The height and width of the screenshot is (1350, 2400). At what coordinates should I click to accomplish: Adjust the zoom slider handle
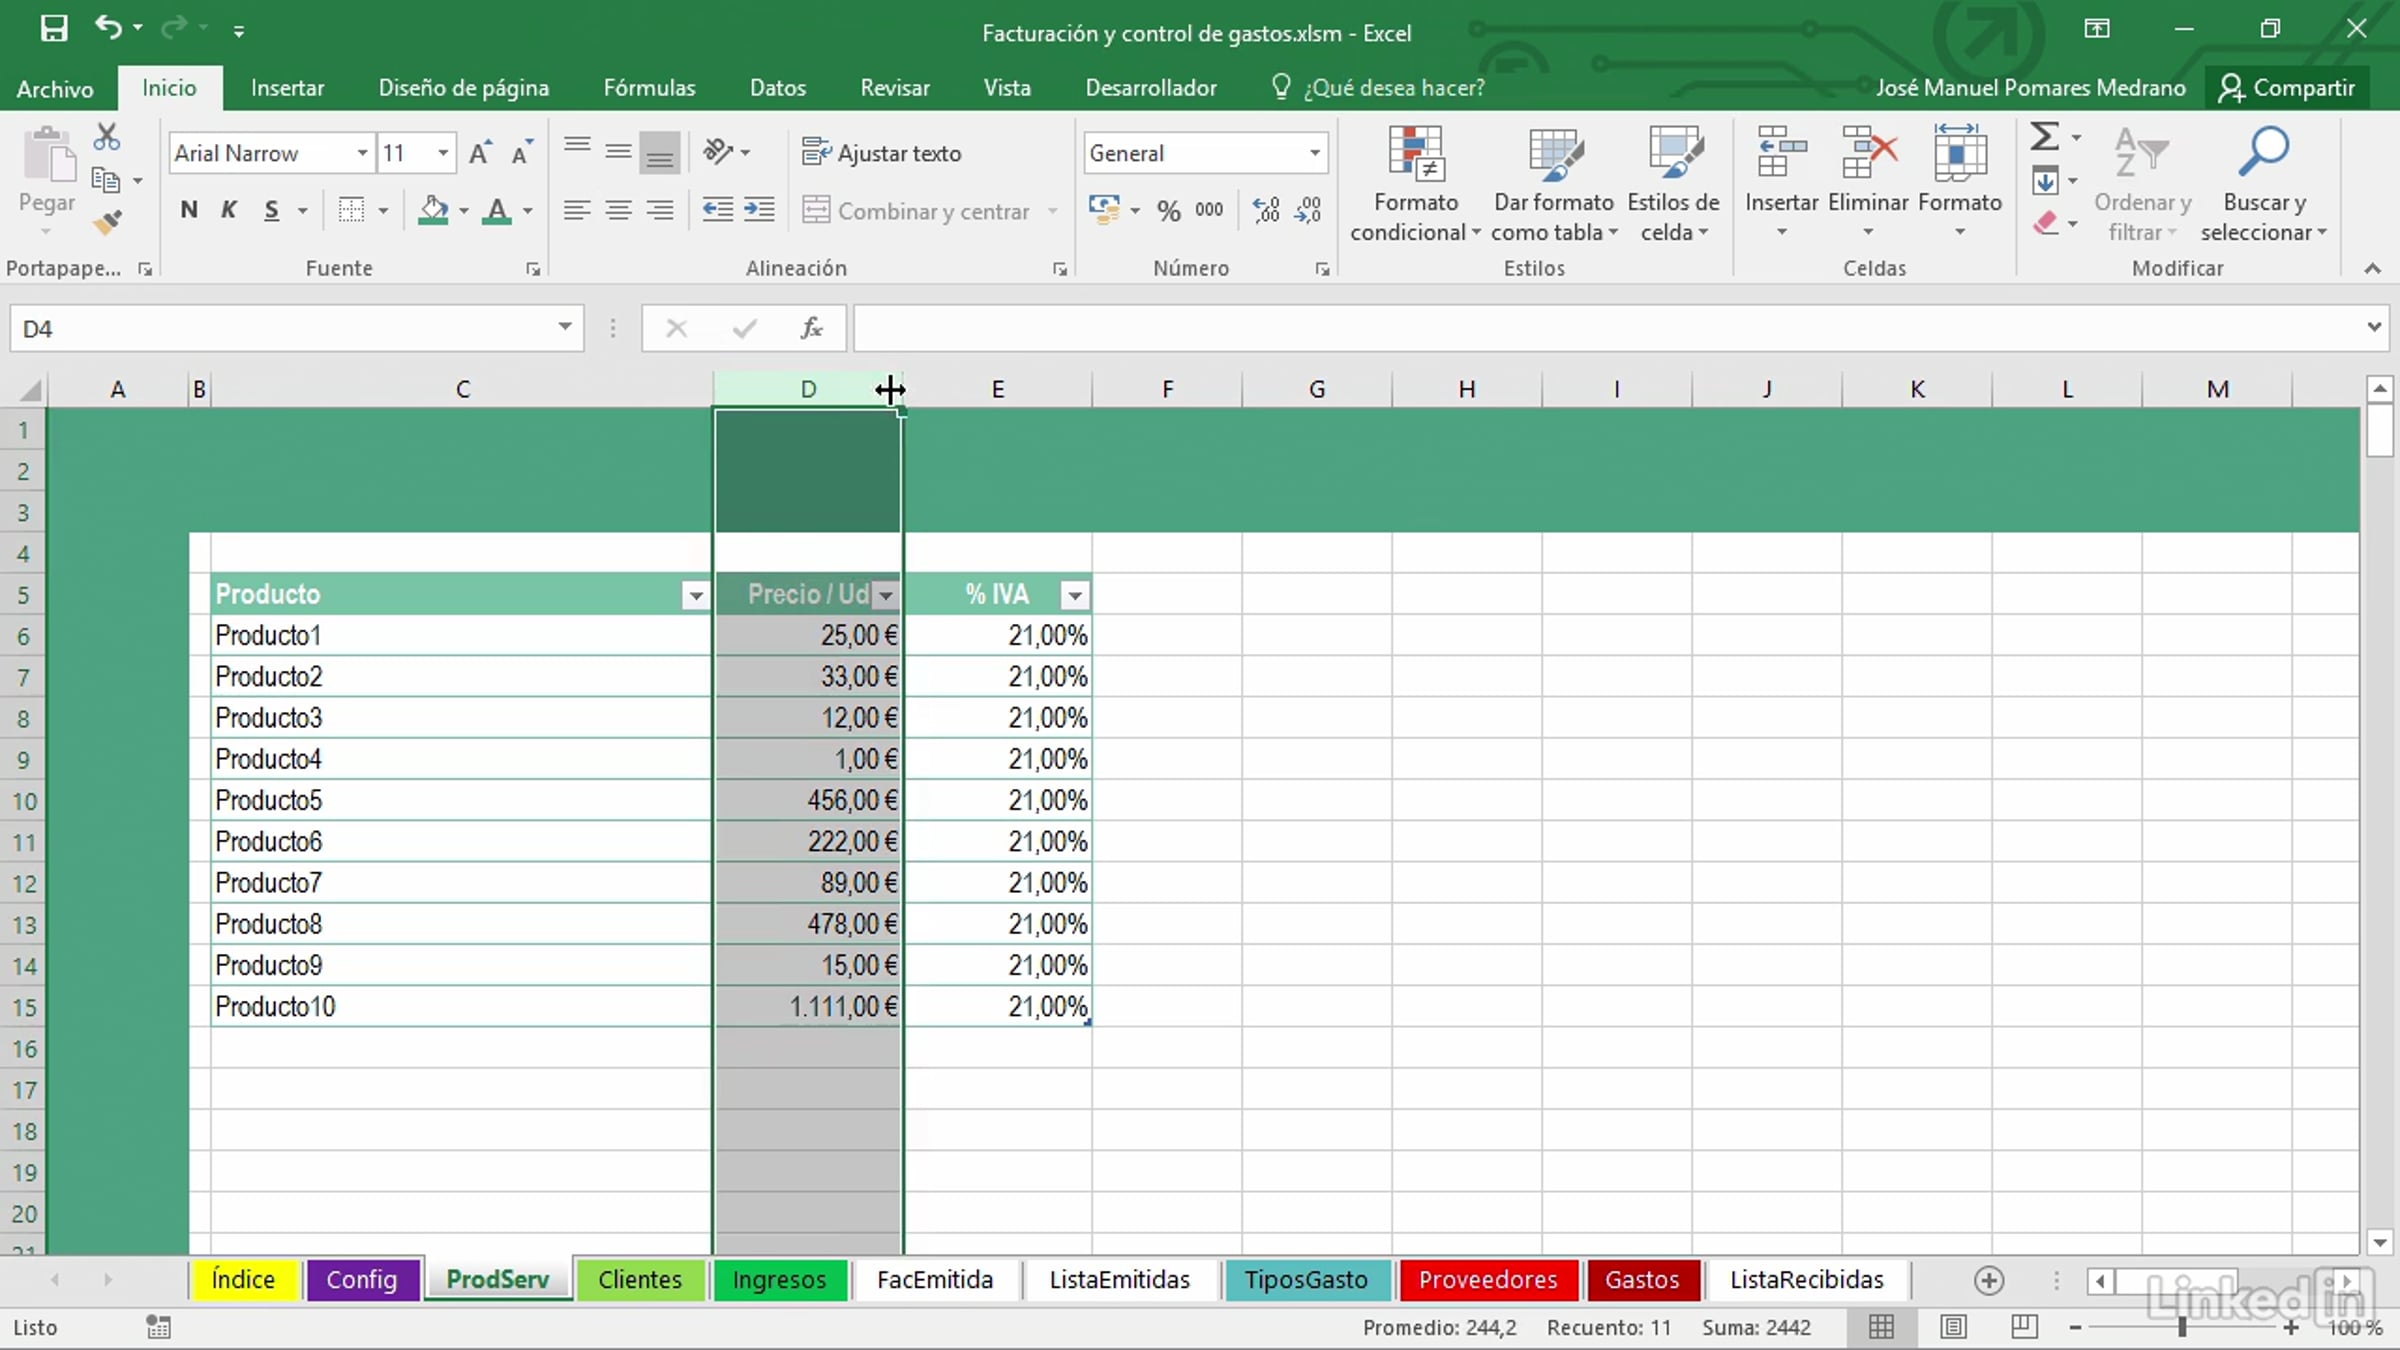[x=2182, y=1327]
